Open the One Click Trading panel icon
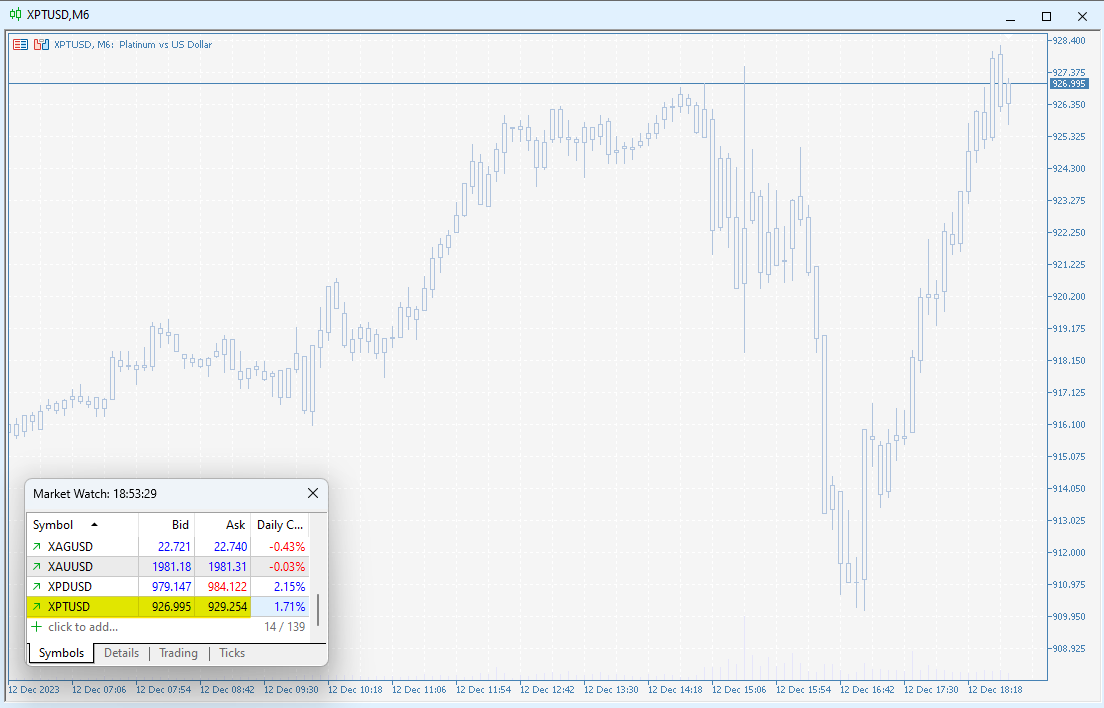The width and height of the screenshot is (1104, 708). (20, 44)
